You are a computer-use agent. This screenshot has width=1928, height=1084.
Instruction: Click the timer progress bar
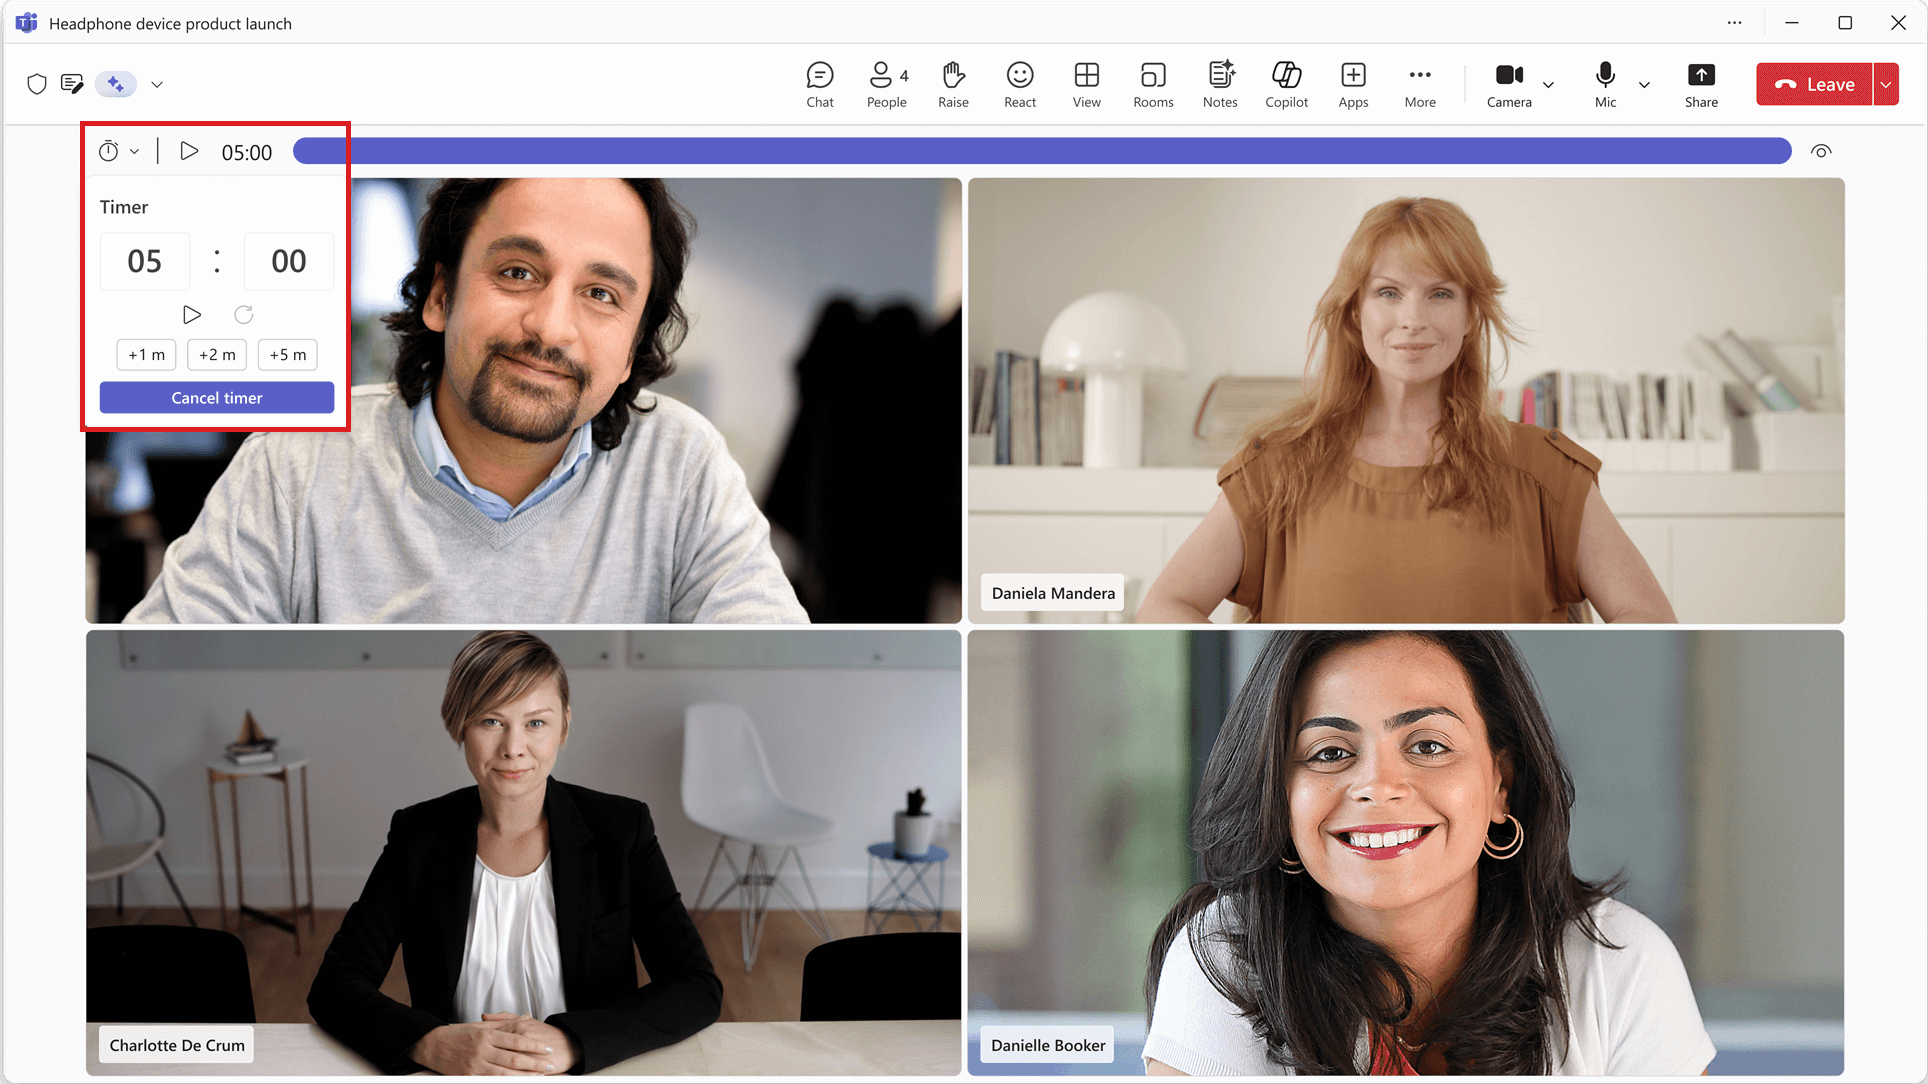coord(1040,152)
